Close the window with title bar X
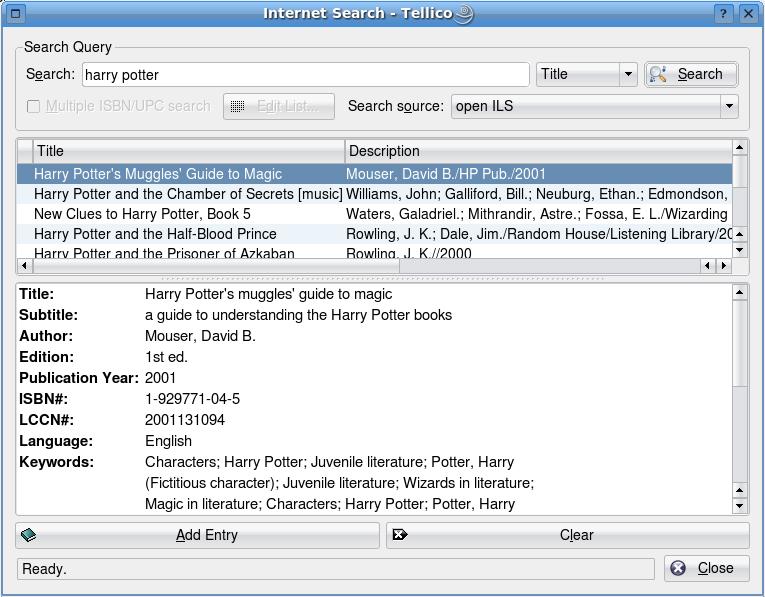The image size is (765, 597). click(748, 13)
